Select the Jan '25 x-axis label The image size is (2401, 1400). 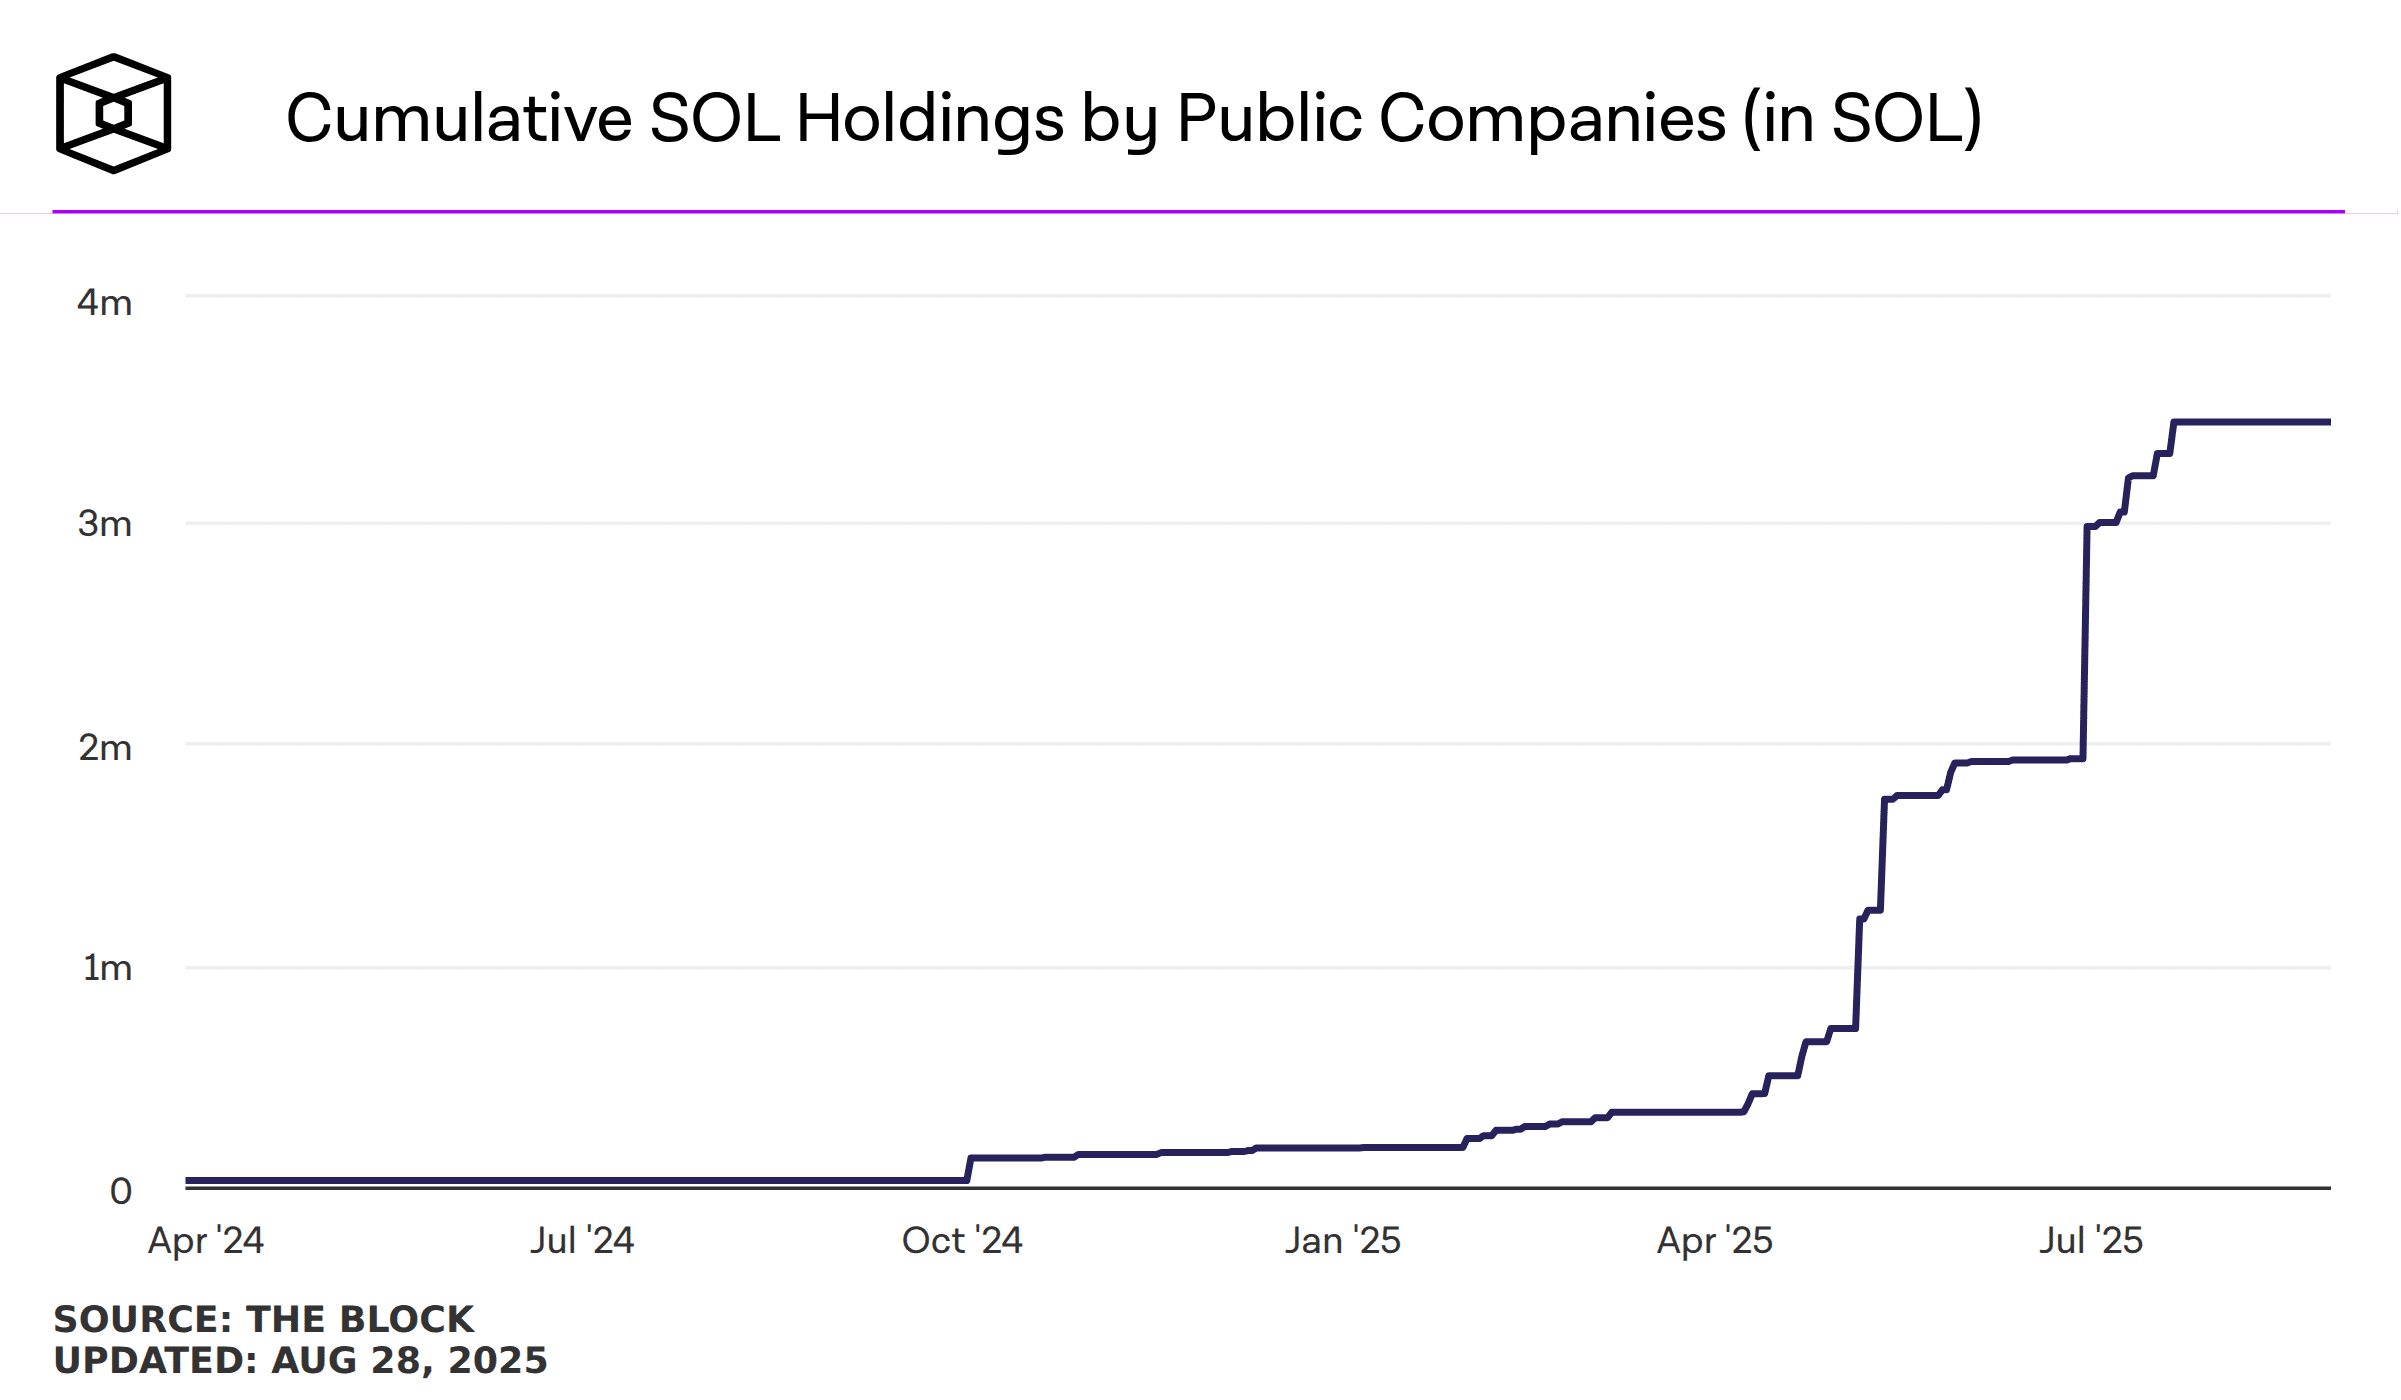1342,1240
